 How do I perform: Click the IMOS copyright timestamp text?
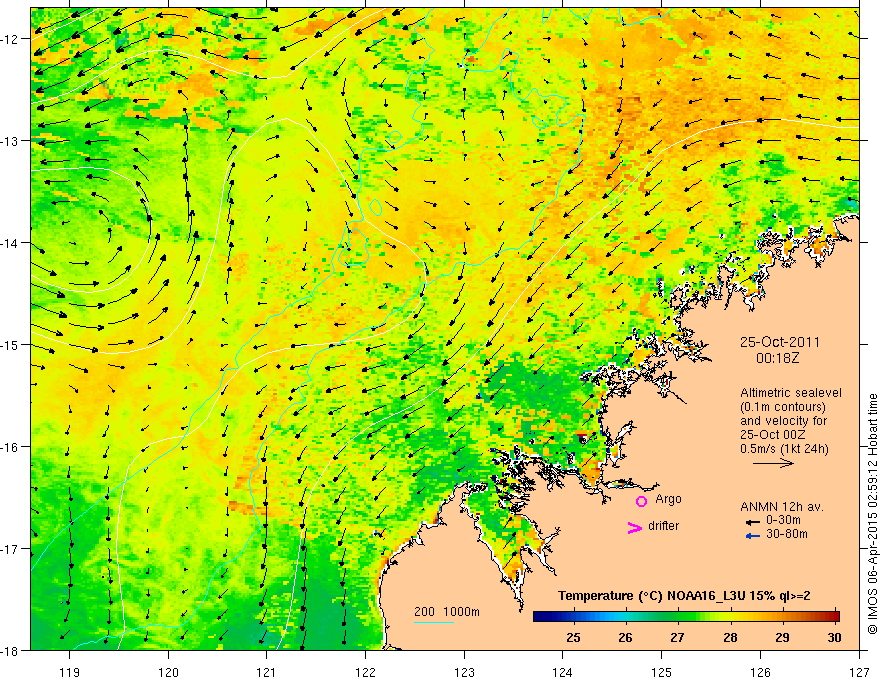(x=873, y=514)
